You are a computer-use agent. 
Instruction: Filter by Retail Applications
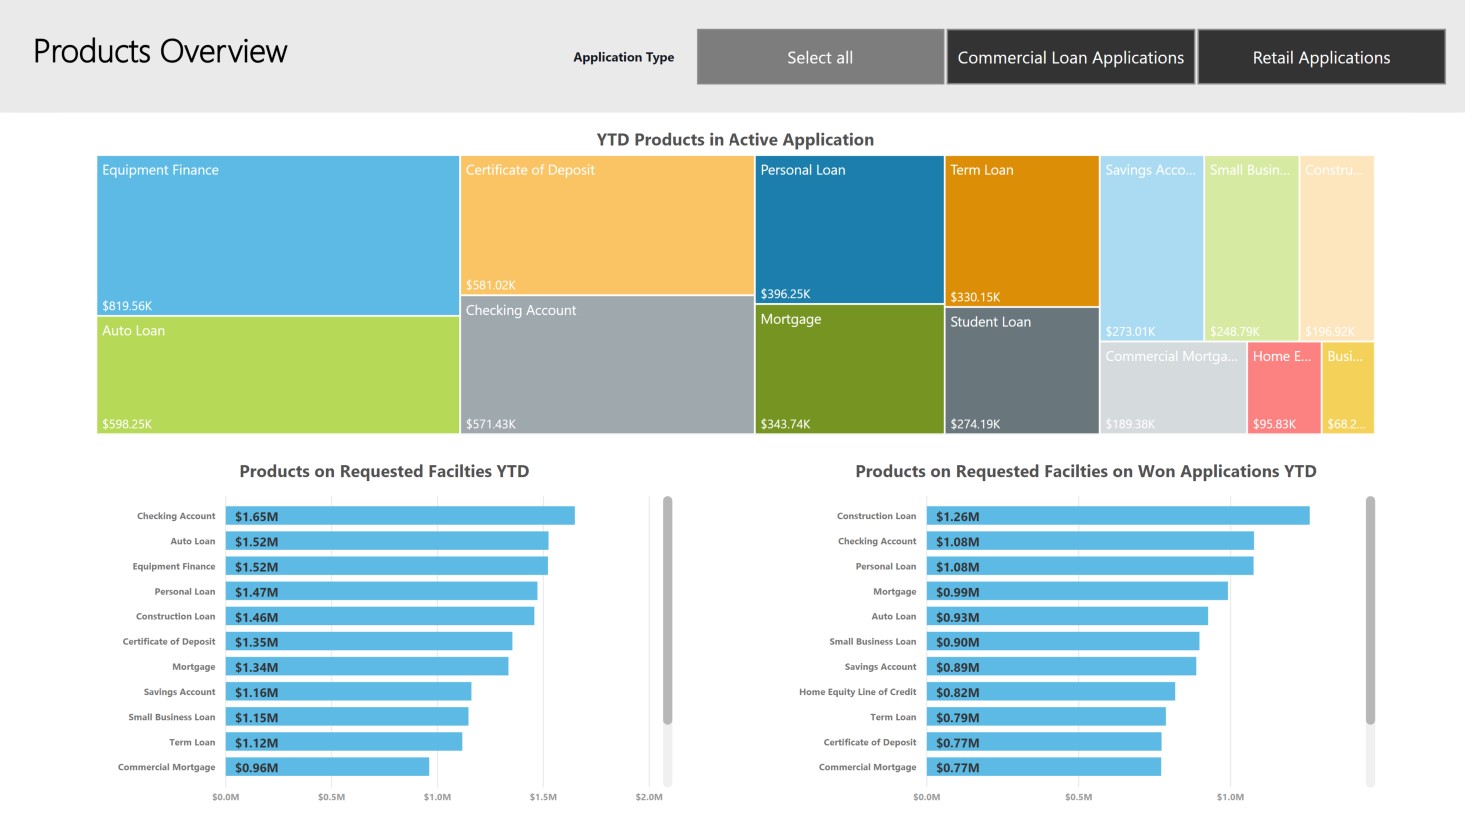pyautogui.click(x=1321, y=57)
